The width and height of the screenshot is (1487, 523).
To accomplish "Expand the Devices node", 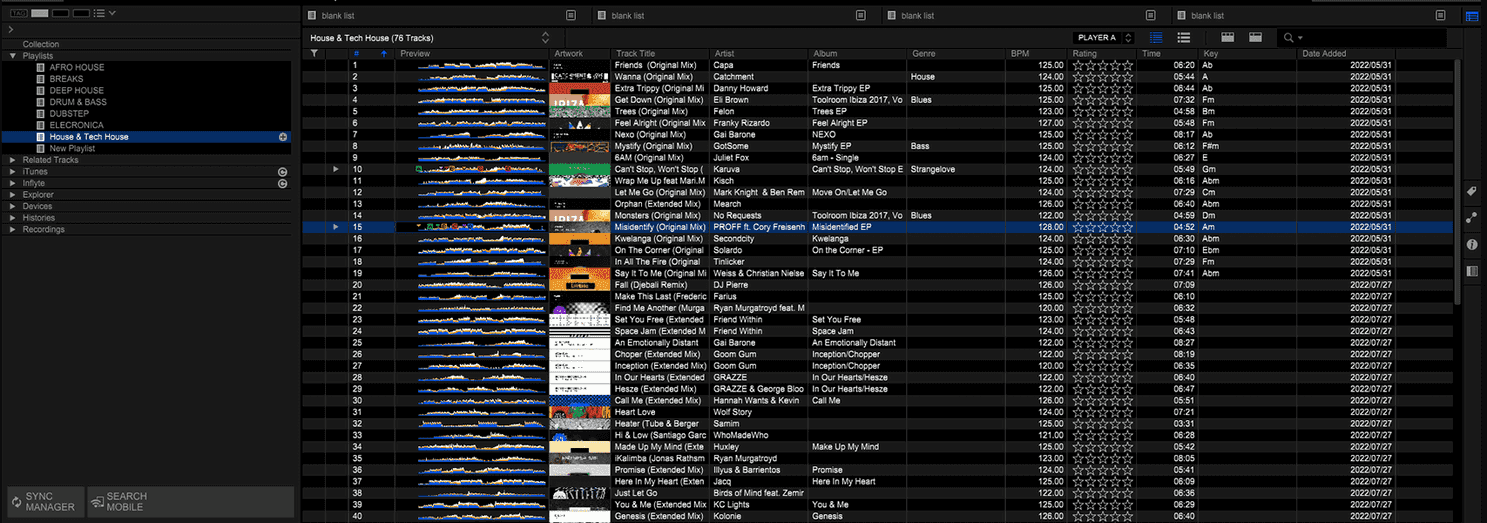I will pos(13,206).
